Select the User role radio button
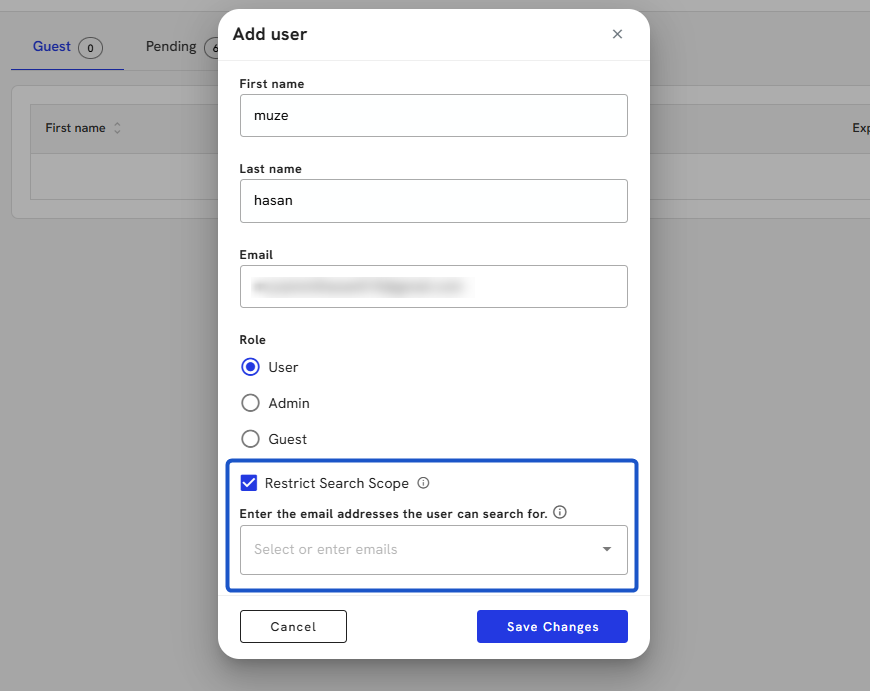Viewport: 870px width, 691px height. pos(251,367)
